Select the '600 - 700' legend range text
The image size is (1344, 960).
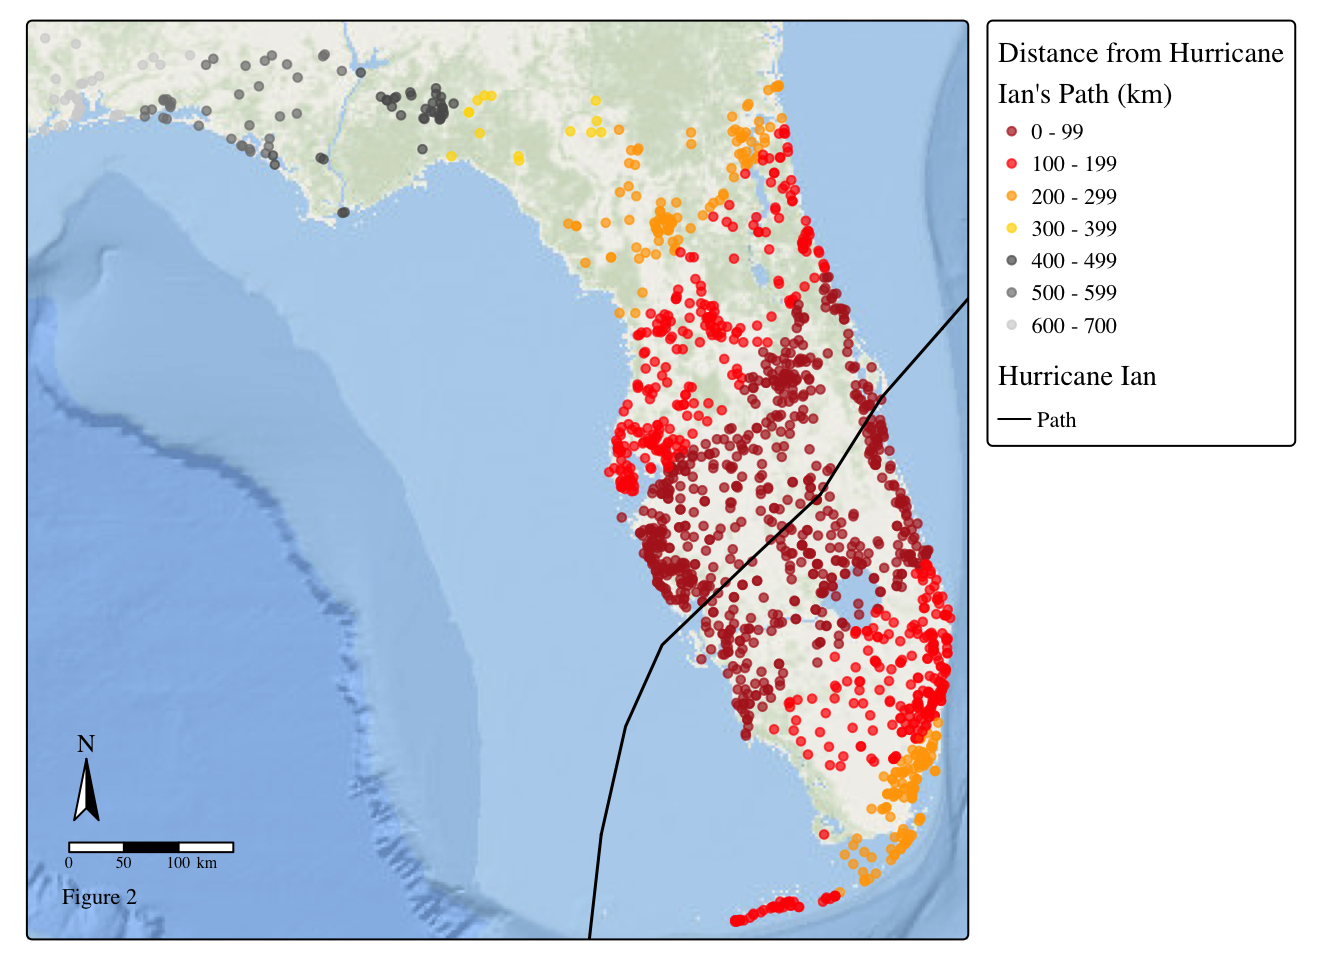pyautogui.click(x=1073, y=325)
